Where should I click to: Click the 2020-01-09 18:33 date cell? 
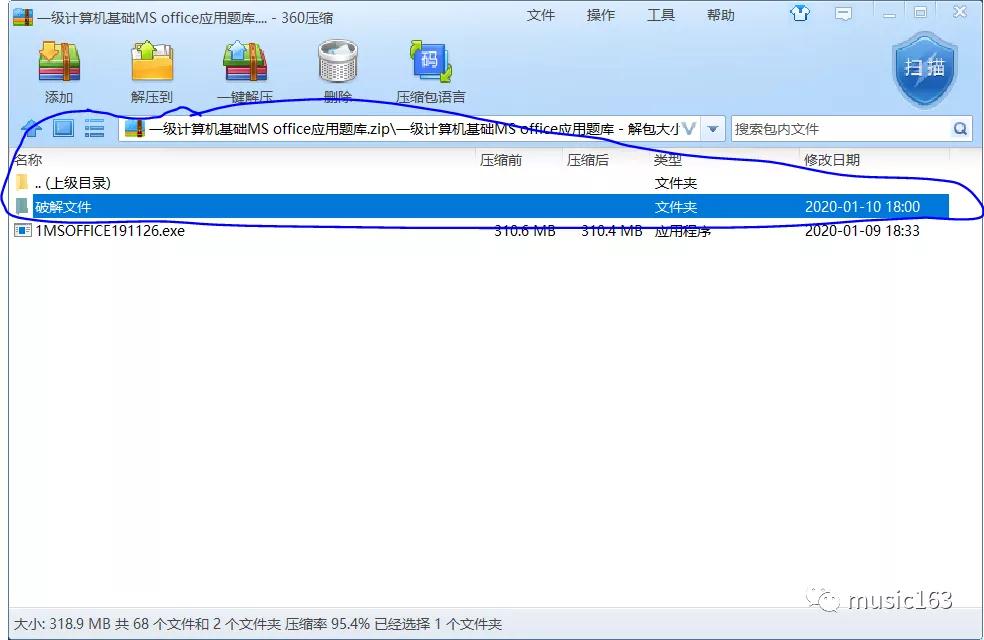(862, 230)
